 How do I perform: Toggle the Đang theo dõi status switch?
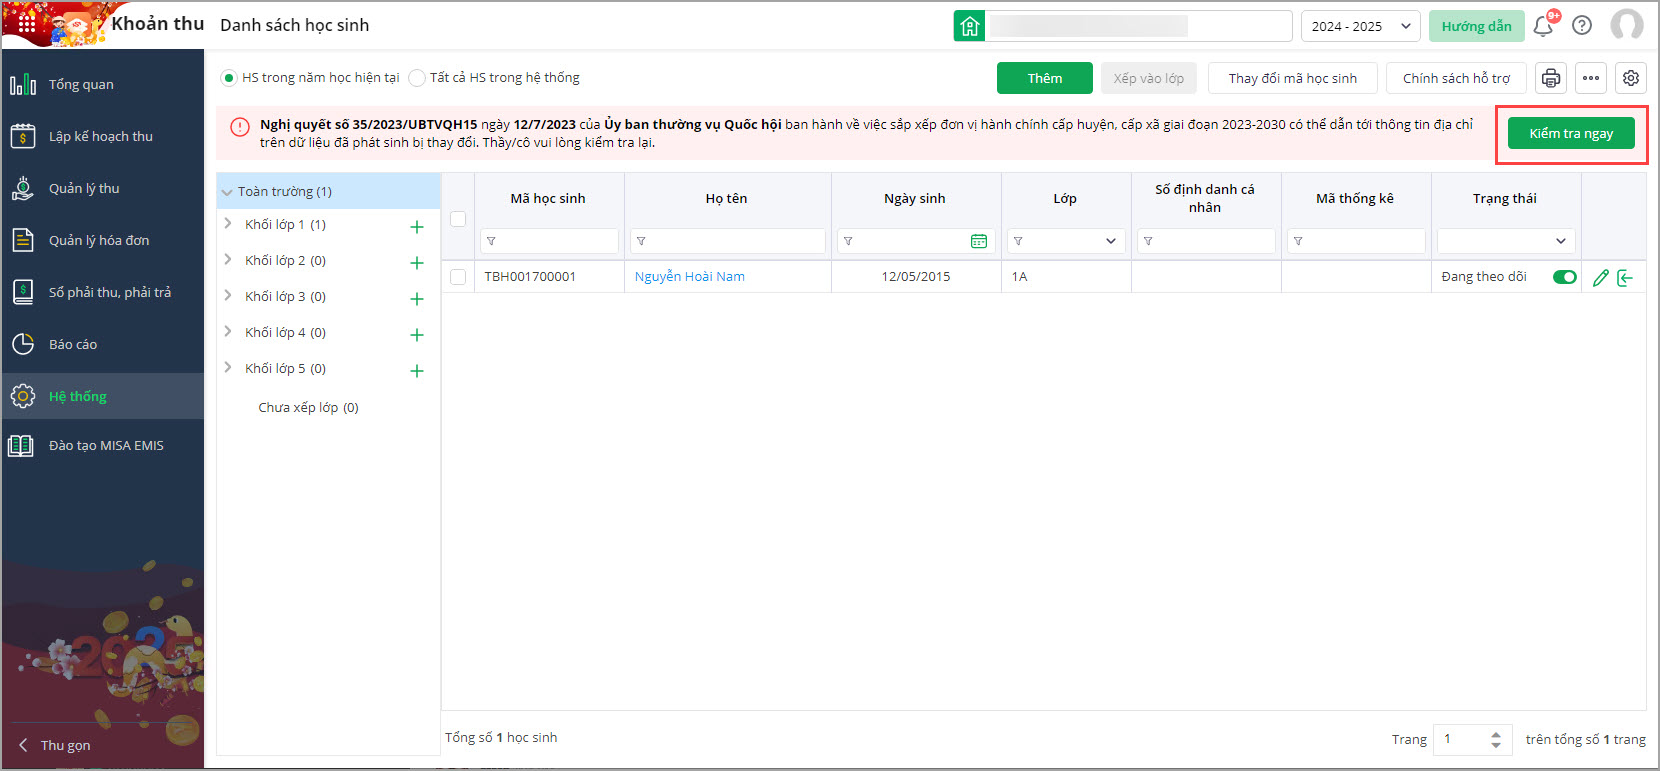pos(1564,277)
